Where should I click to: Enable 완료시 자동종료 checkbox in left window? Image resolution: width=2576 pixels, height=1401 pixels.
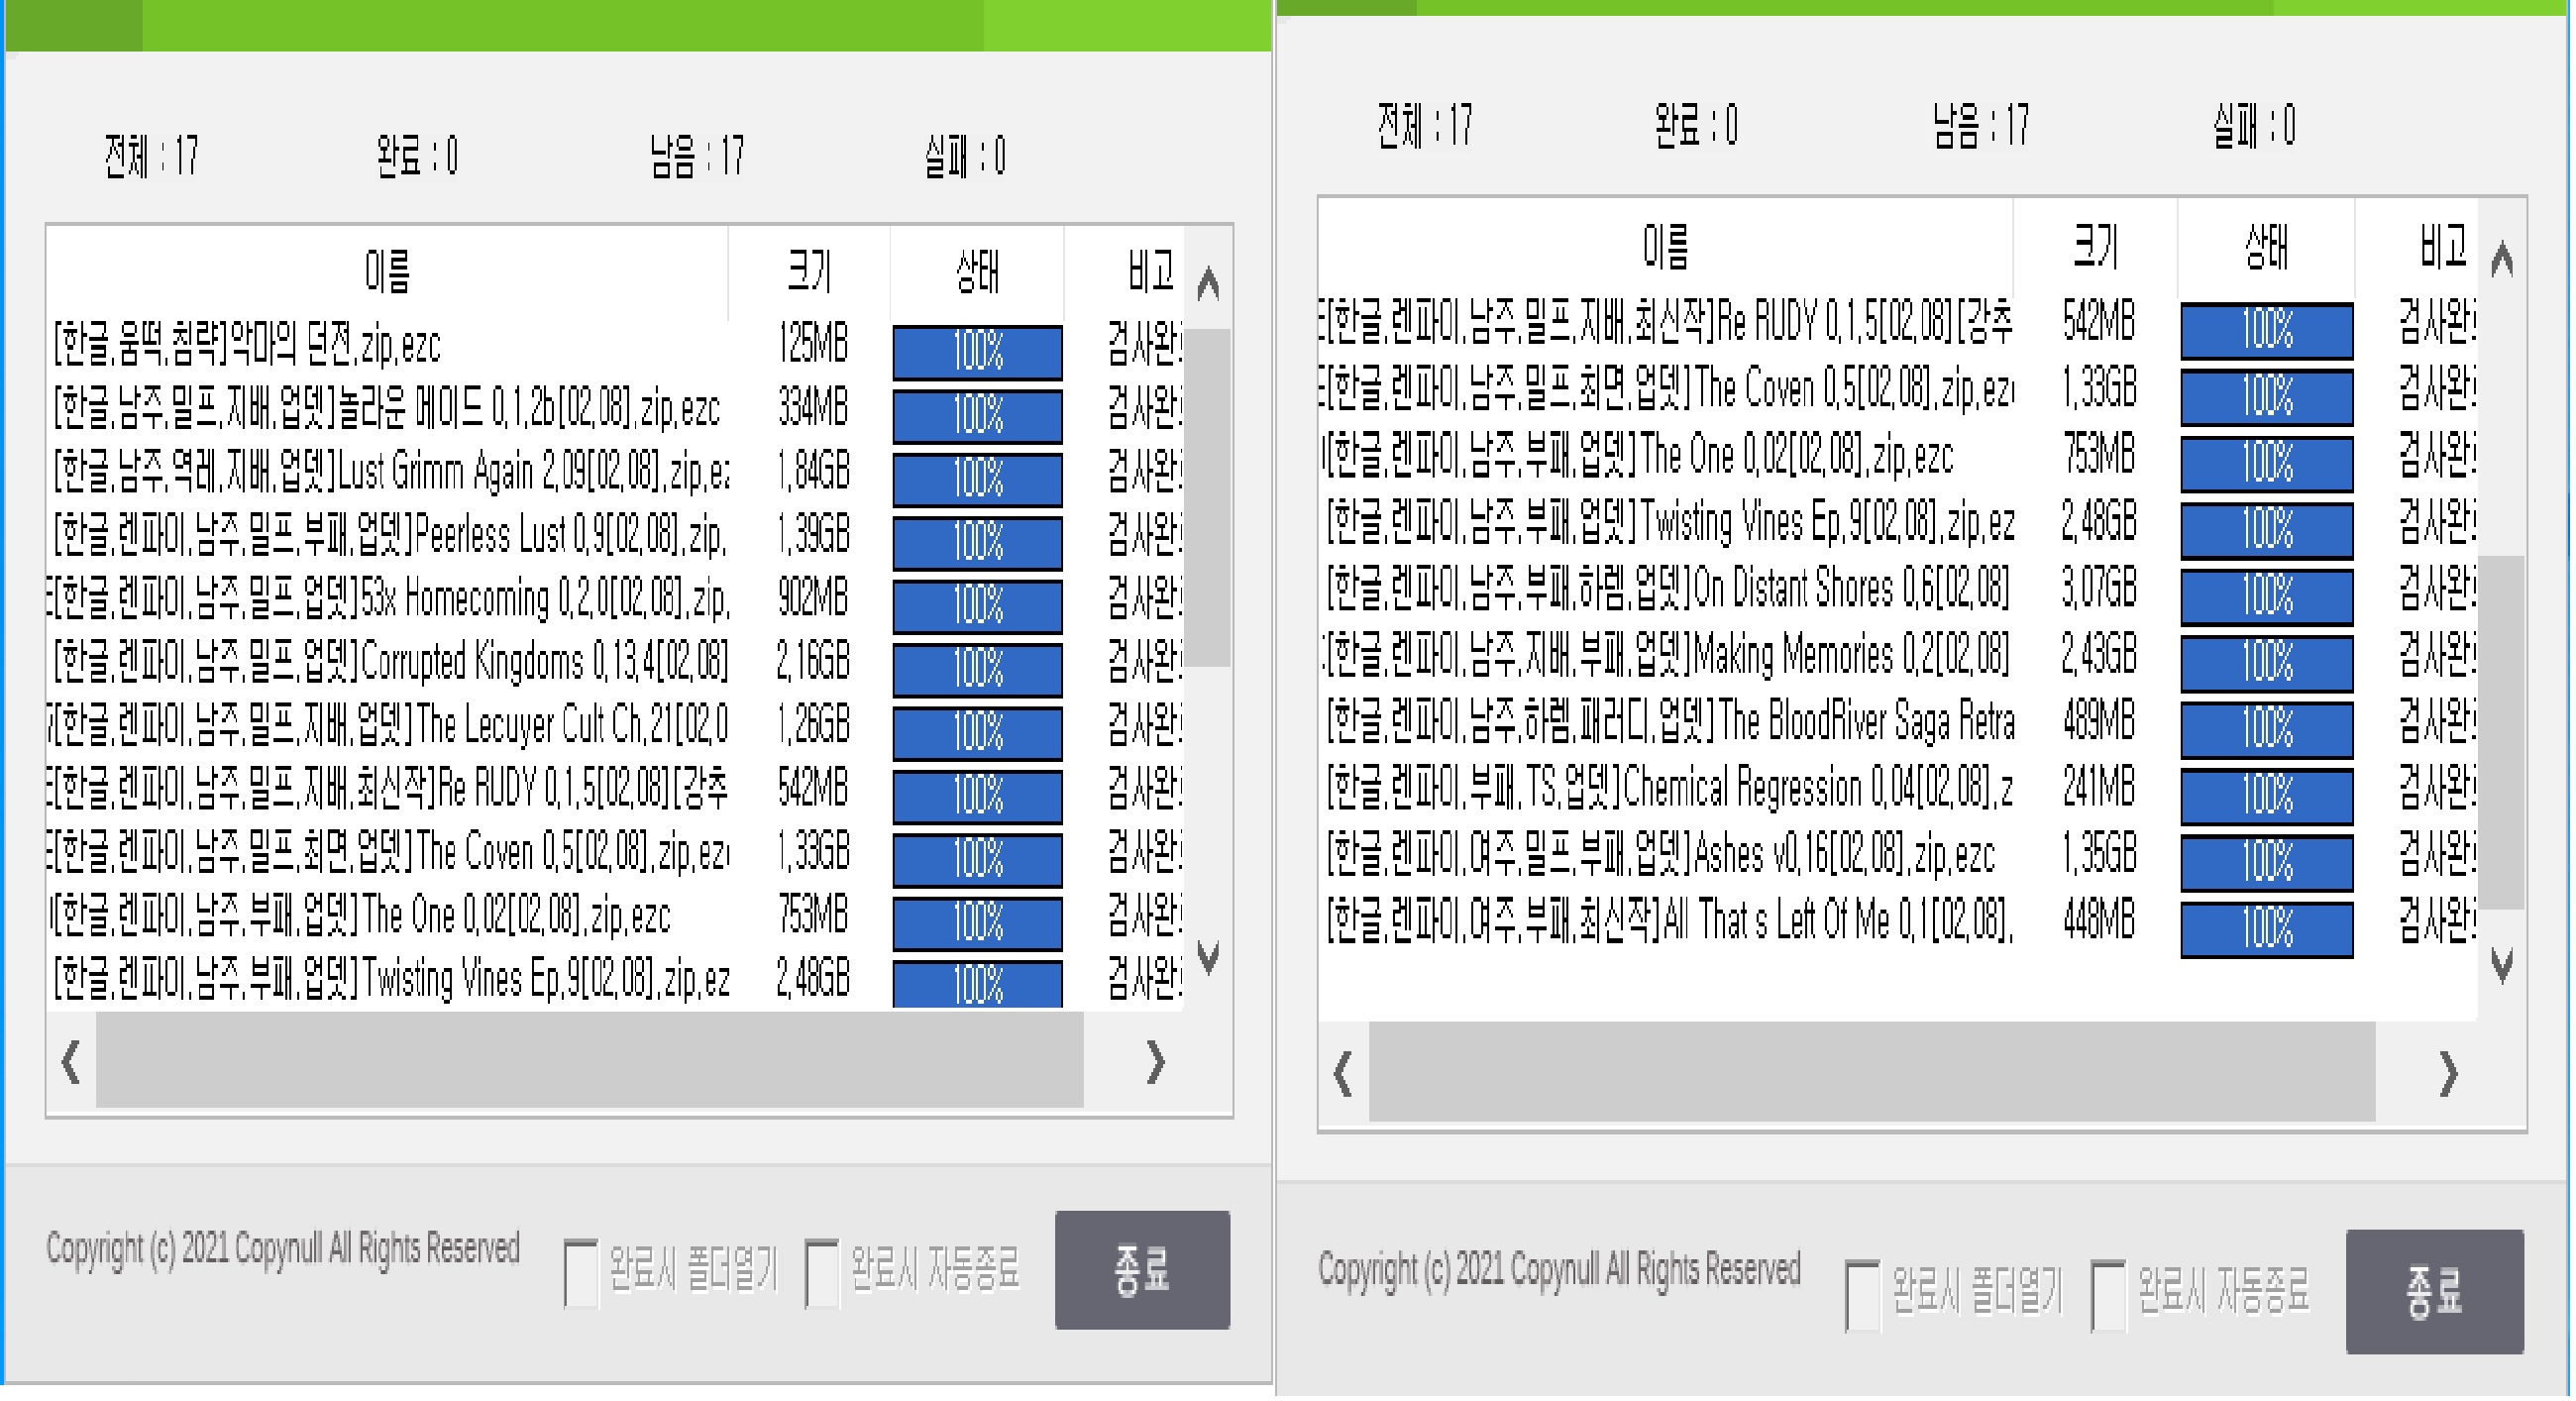822,1273
